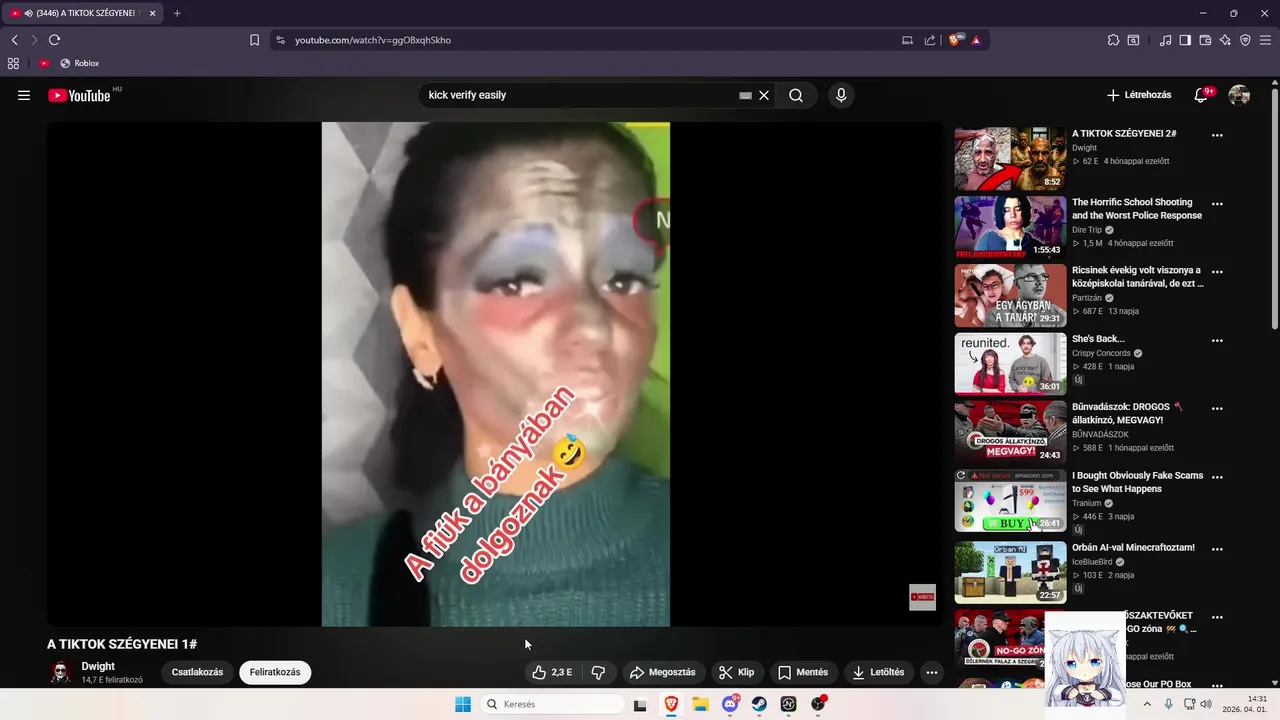The image size is (1280, 720).
Task: Select the 'A TIKTOK SZÉGYENEI' browser tab
Action: coord(81,13)
